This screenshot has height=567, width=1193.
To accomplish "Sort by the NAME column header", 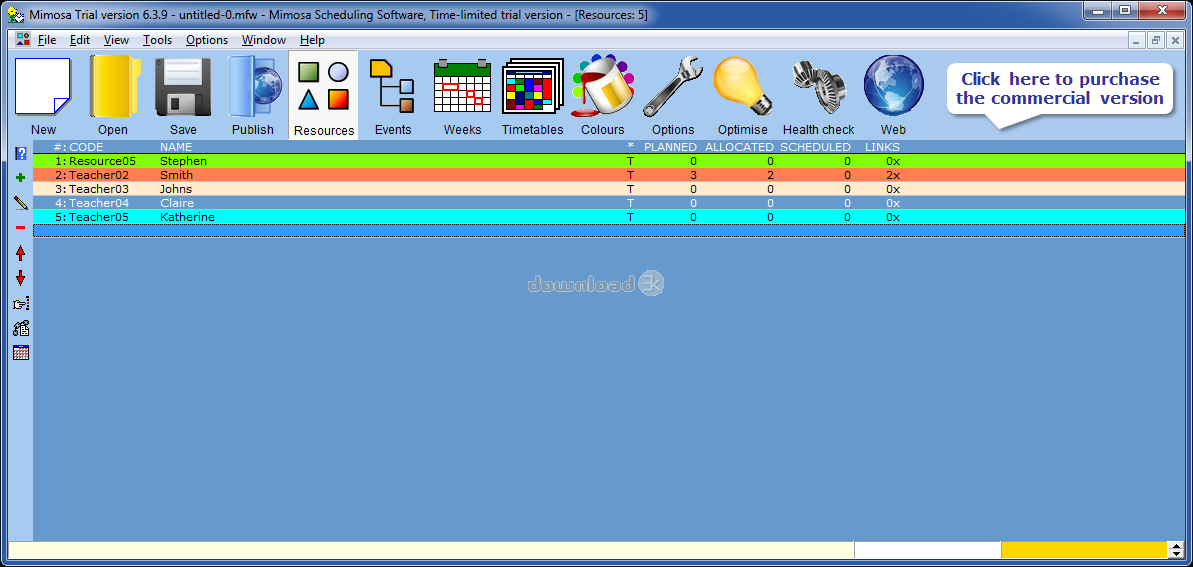I will pyautogui.click(x=176, y=147).
